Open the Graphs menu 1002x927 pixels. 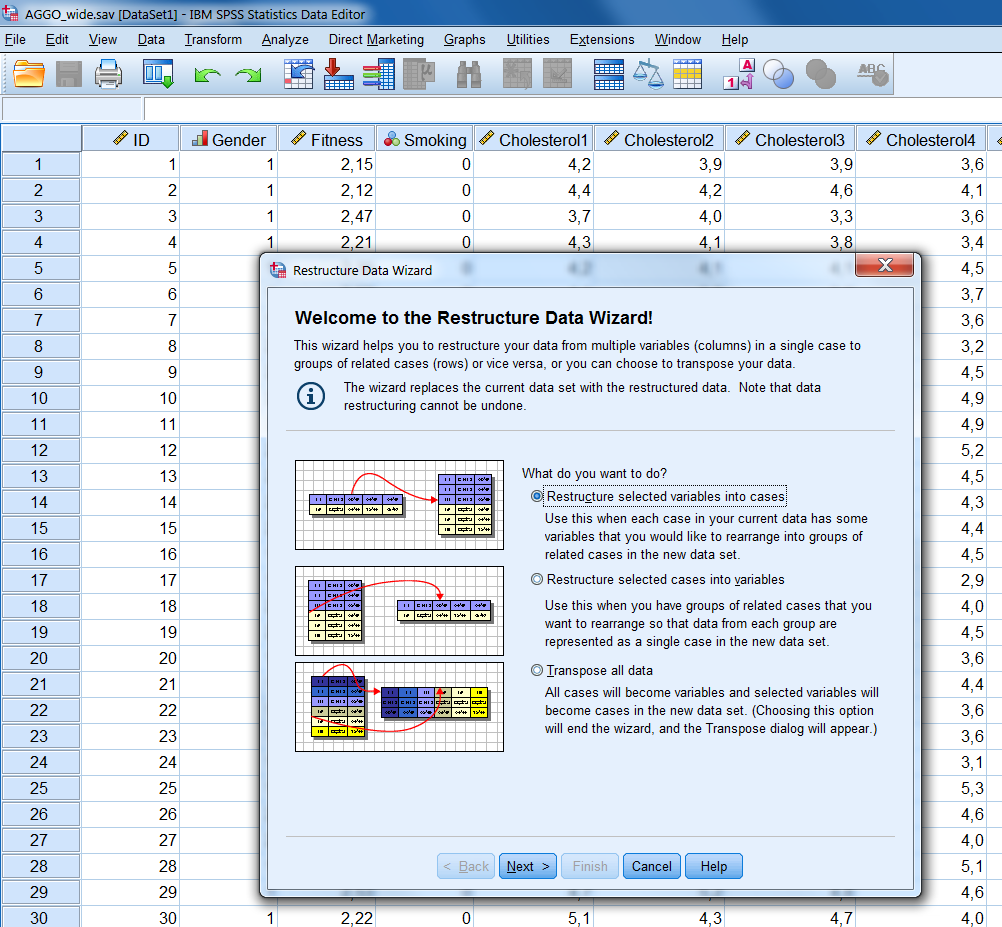tap(464, 39)
